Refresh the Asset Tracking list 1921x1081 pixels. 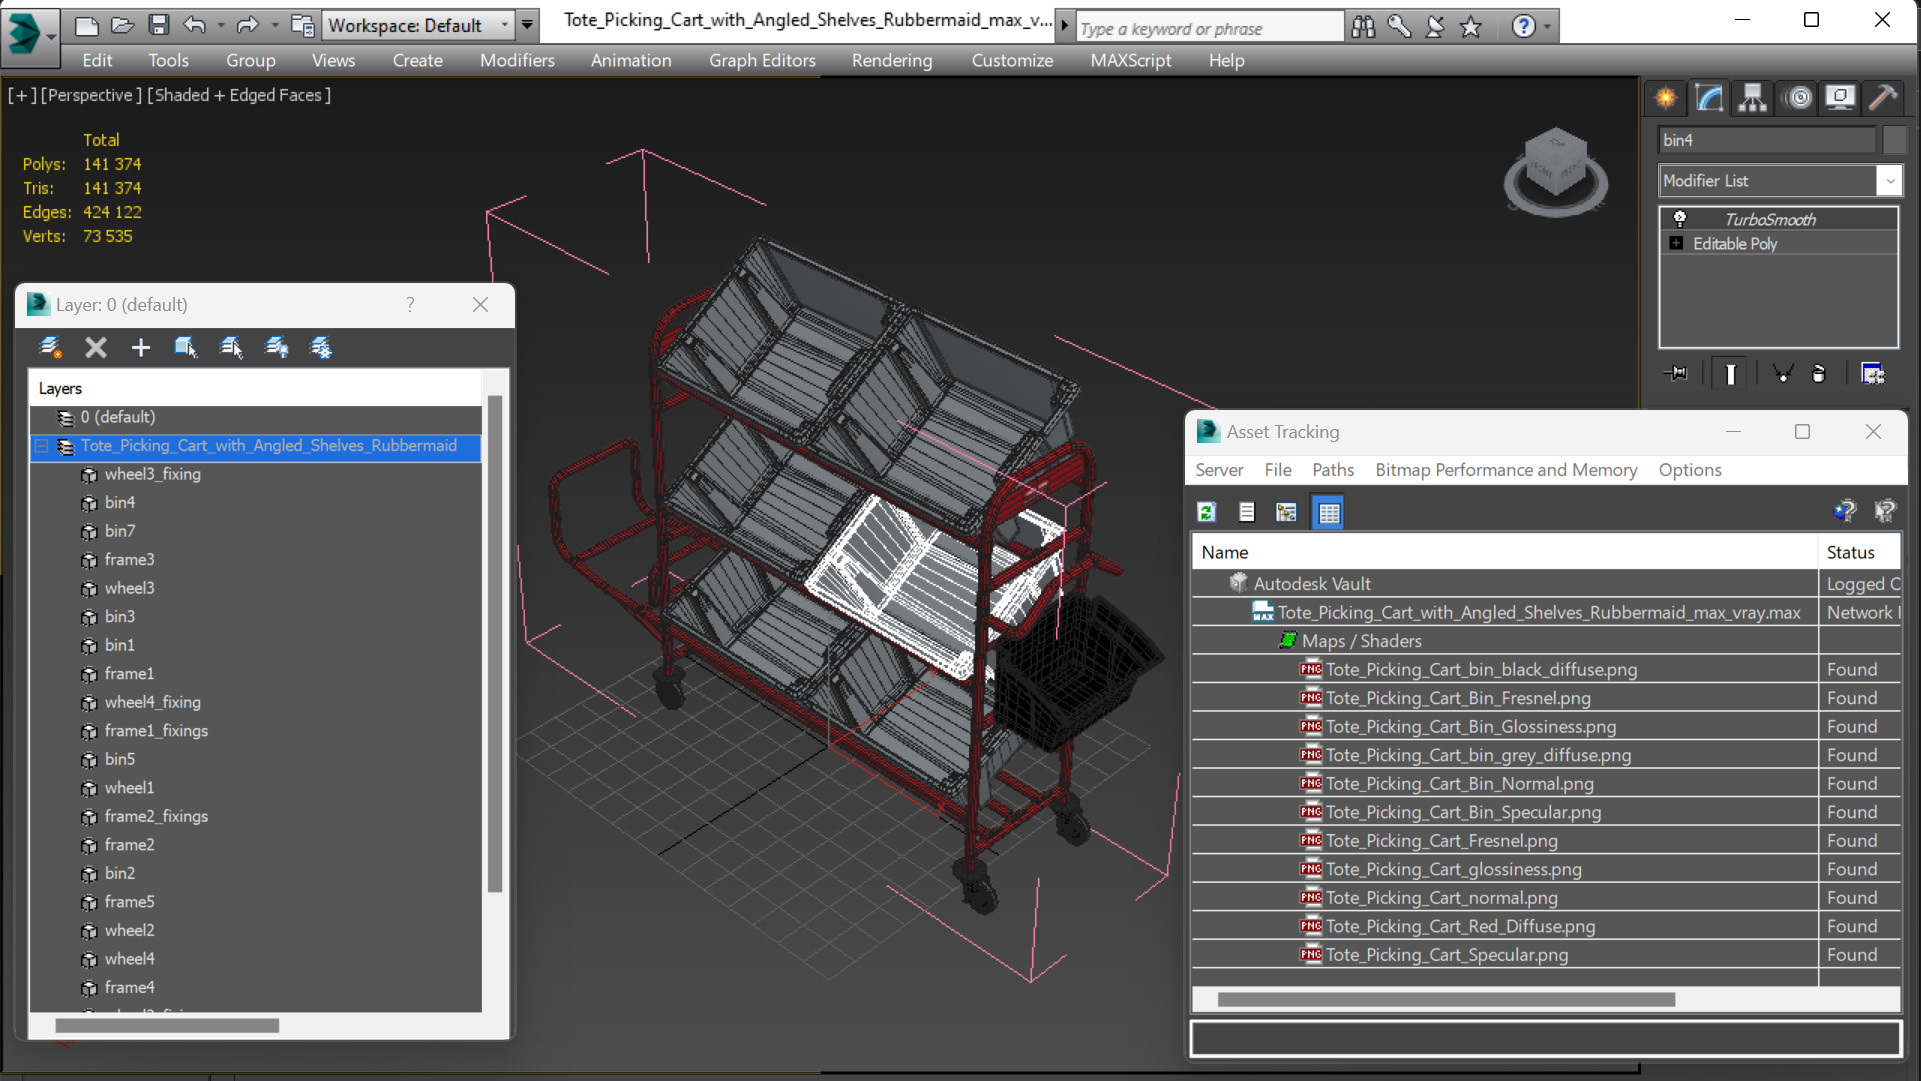click(x=1207, y=512)
